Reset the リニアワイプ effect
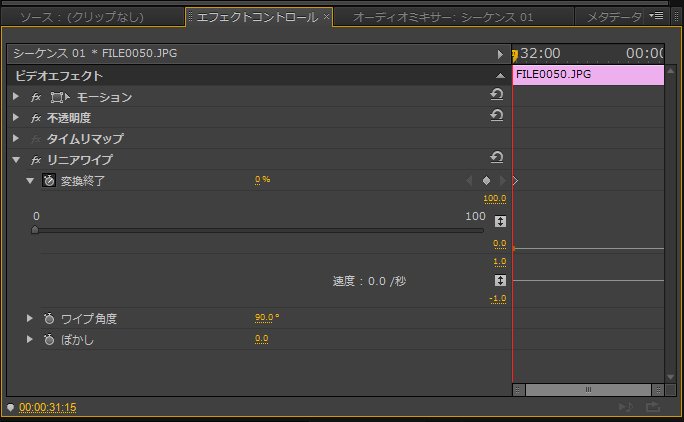The height and width of the screenshot is (422, 684). [496, 158]
